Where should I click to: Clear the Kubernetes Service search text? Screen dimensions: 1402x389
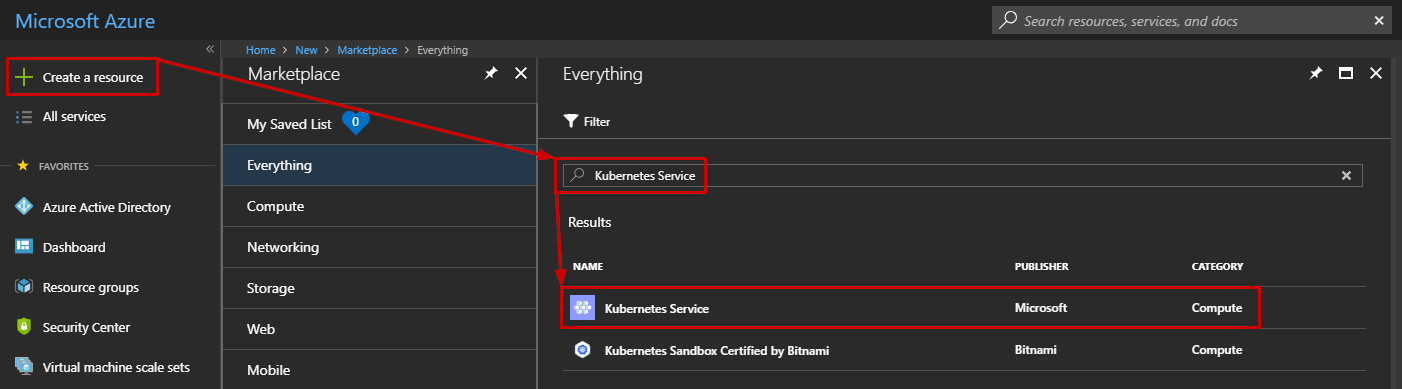coord(1346,176)
